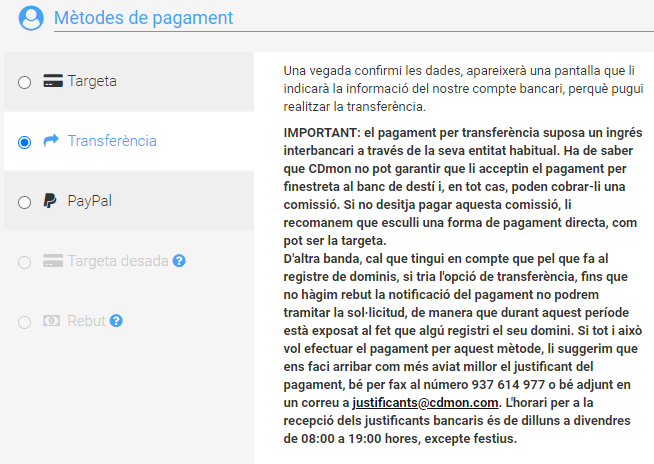Click the Mètodes de pagament heading
654x464 pixels.
click(x=143, y=18)
